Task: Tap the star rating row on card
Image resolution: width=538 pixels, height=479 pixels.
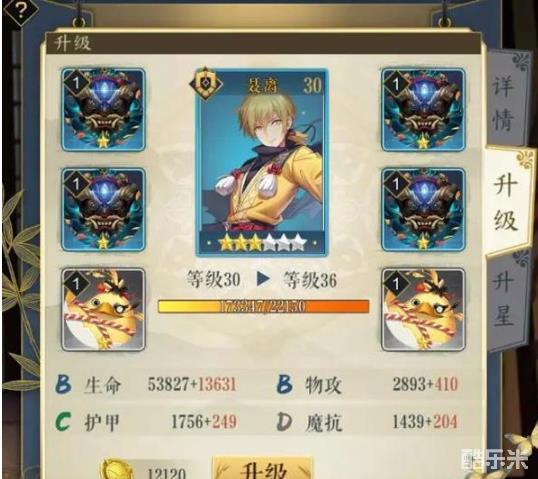Action: pyautogui.click(x=262, y=242)
